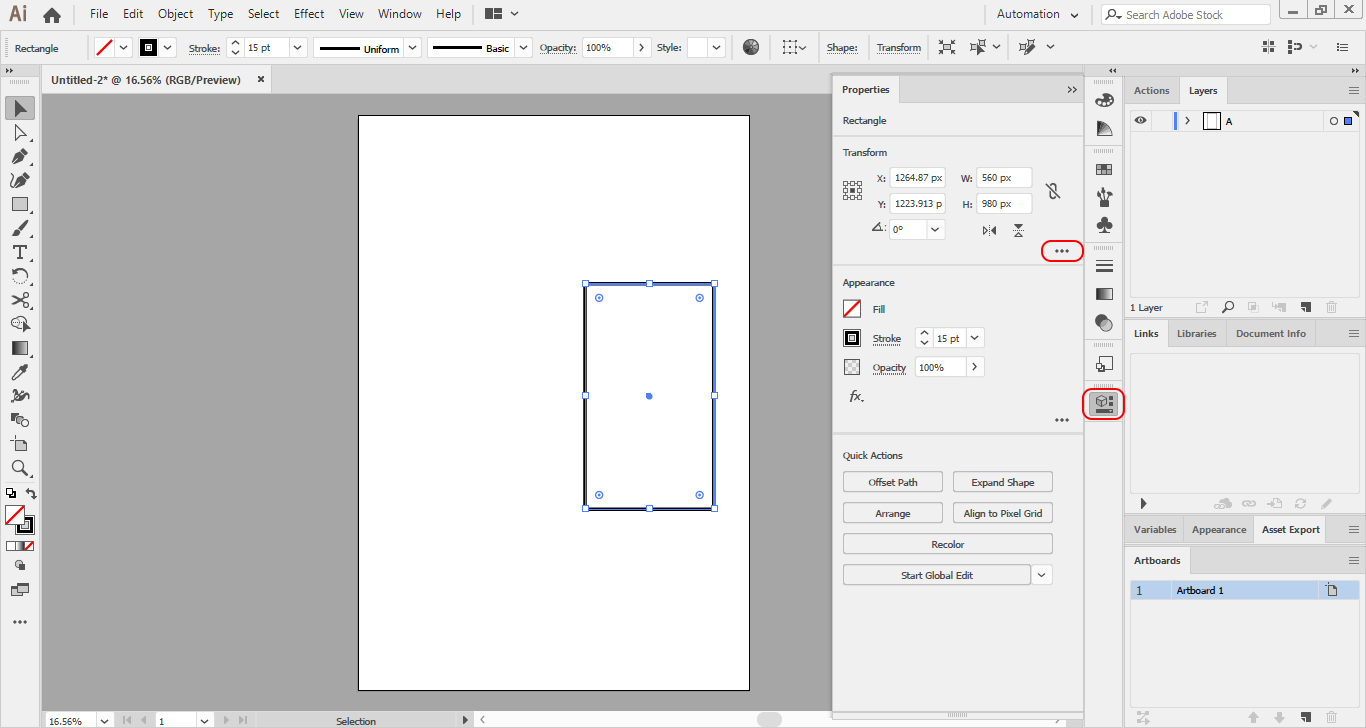Image resolution: width=1366 pixels, height=728 pixels.
Task: Select Artboard 1 in Artboards panel
Action: pos(1245,590)
